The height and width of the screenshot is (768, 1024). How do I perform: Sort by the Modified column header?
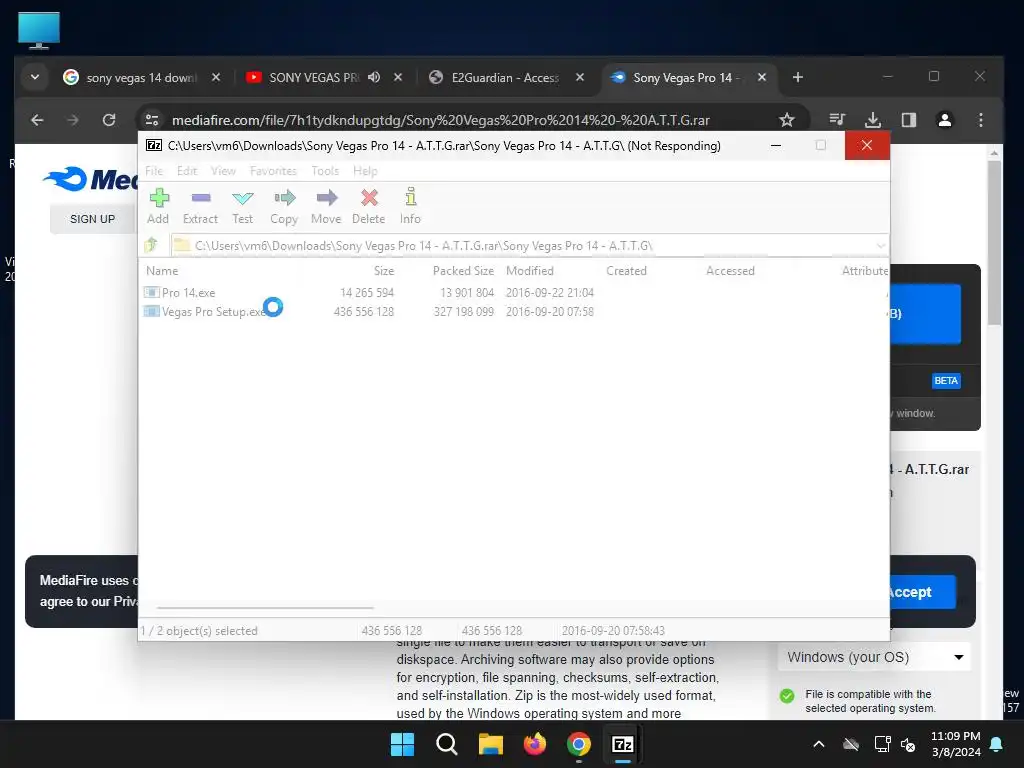pos(530,270)
